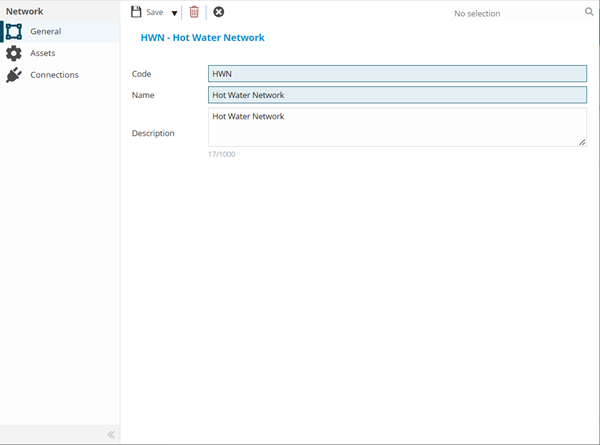Click the HWN - Hot Water Network title
This screenshot has width=600, height=445.
(x=202, y=38)
